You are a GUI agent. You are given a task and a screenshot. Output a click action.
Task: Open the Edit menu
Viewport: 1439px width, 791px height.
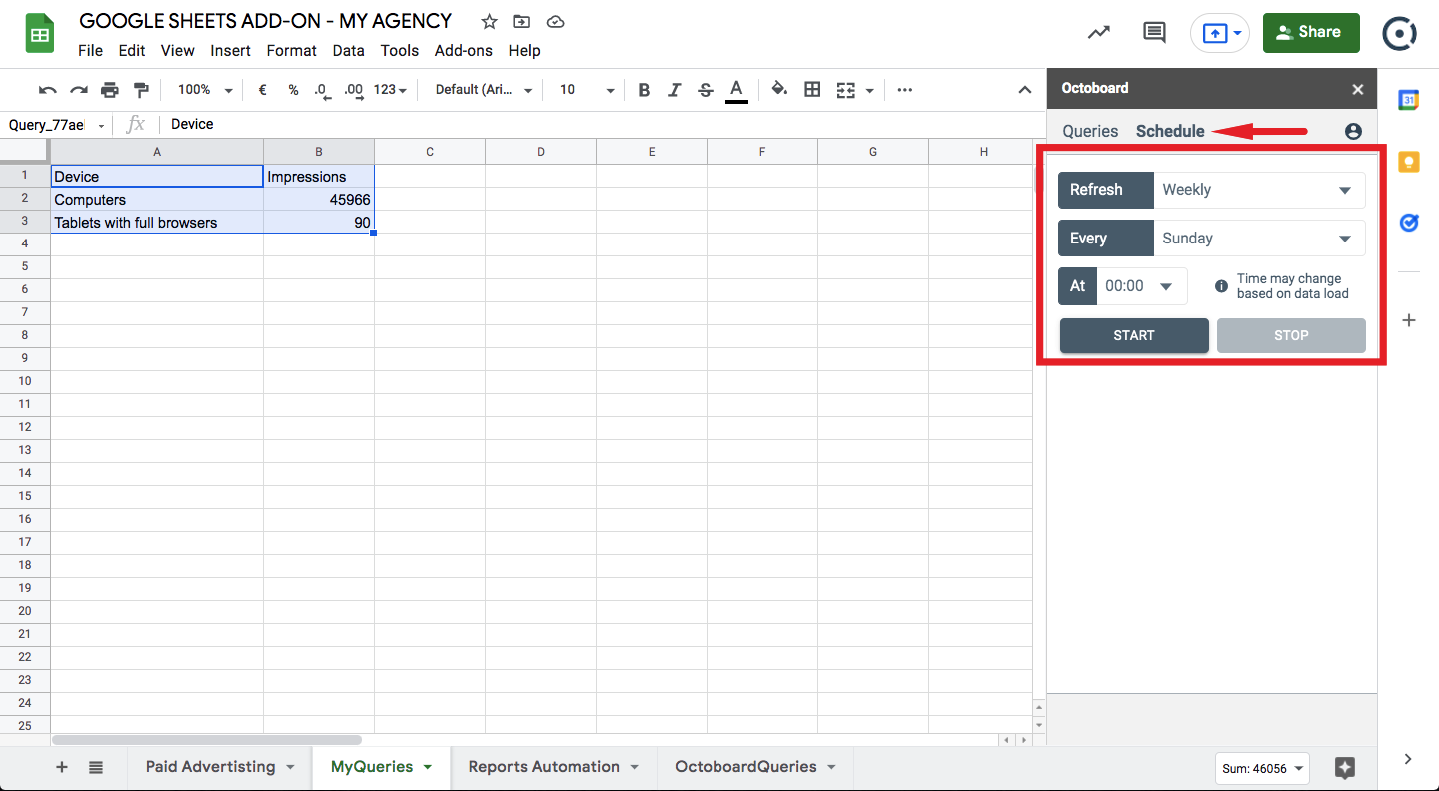click(x=132, y=50)
